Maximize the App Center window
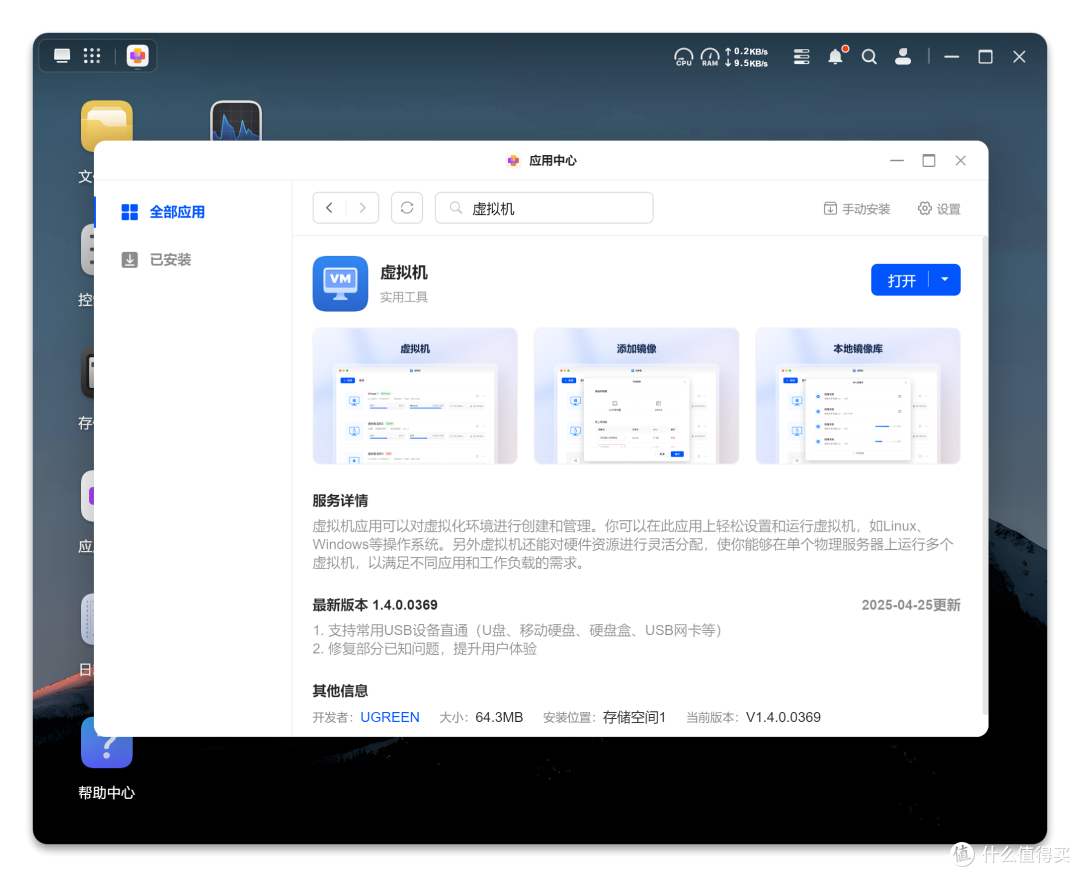Image resolution: width=1080 pixels, height=877 pixels. point(928,161)
